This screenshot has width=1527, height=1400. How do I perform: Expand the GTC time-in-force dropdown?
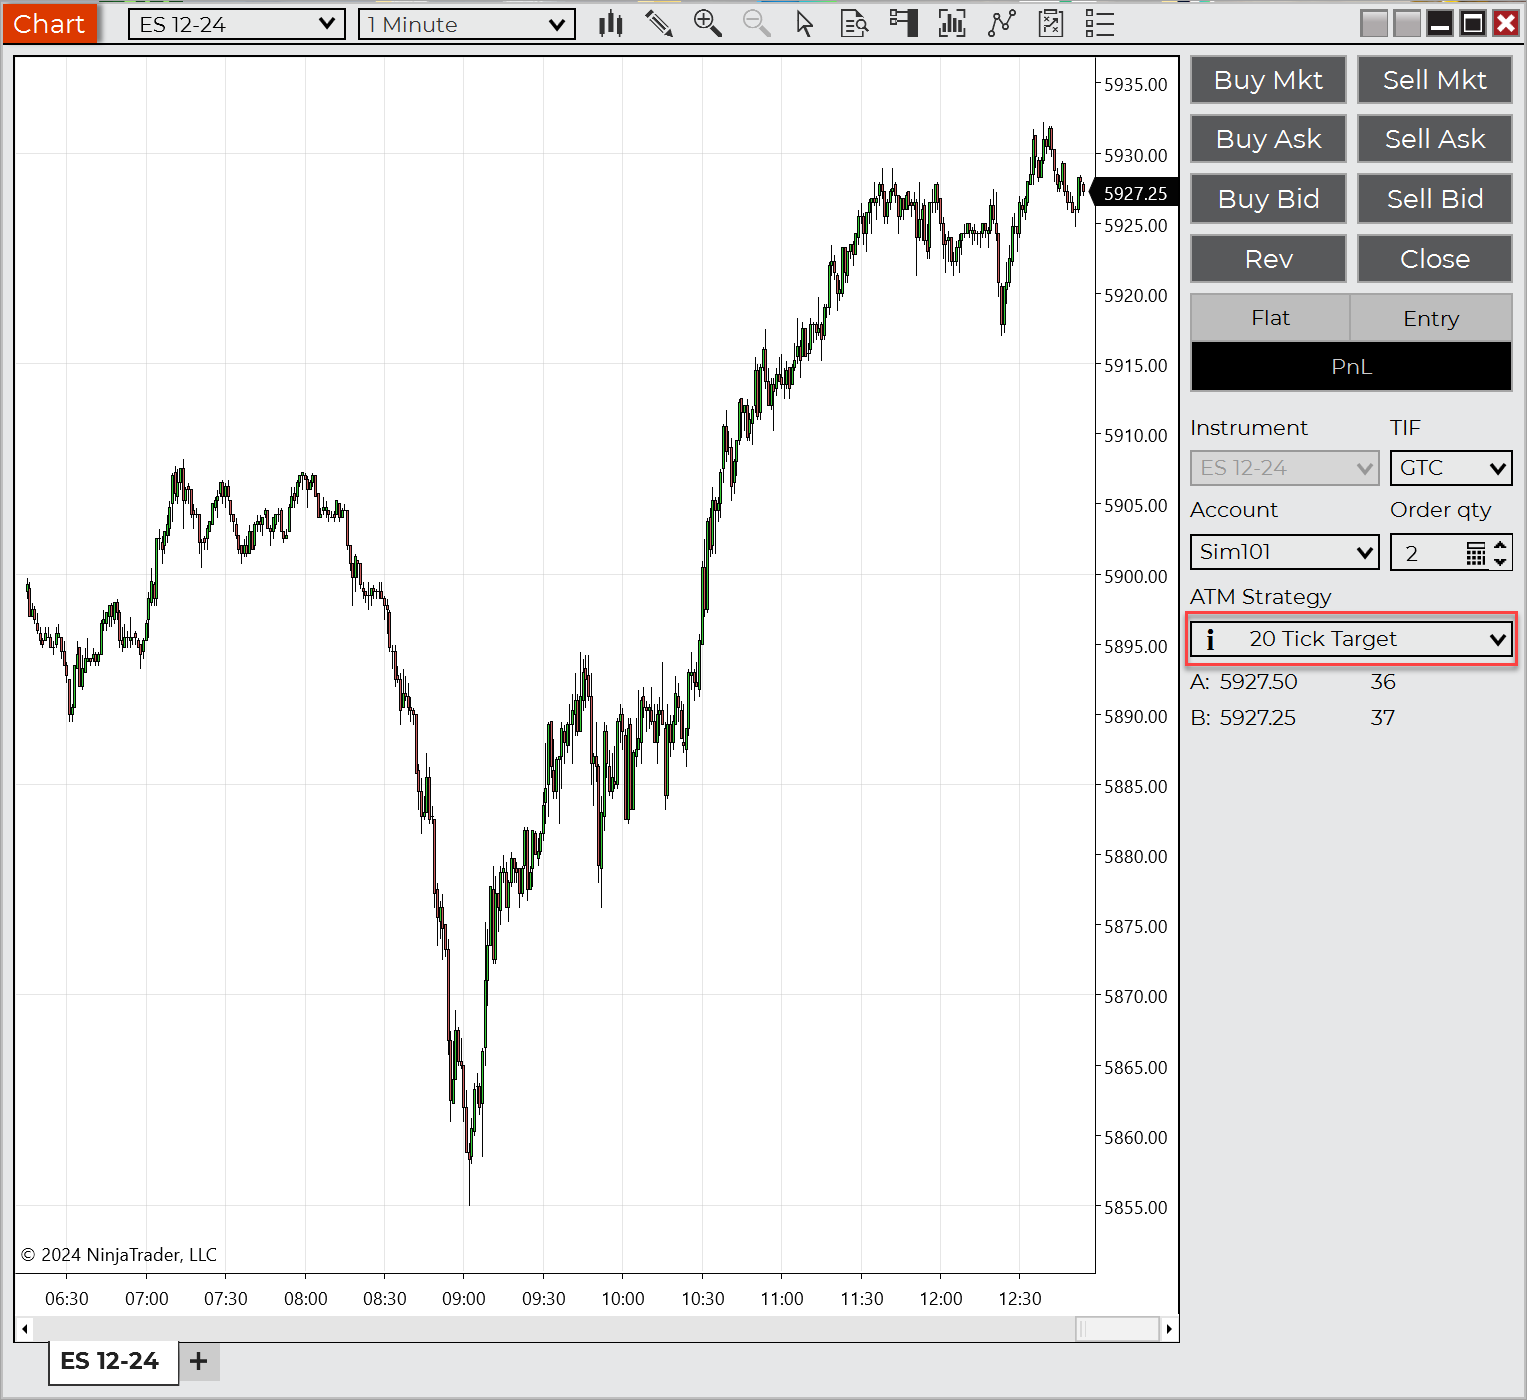tap(1451, 468)
